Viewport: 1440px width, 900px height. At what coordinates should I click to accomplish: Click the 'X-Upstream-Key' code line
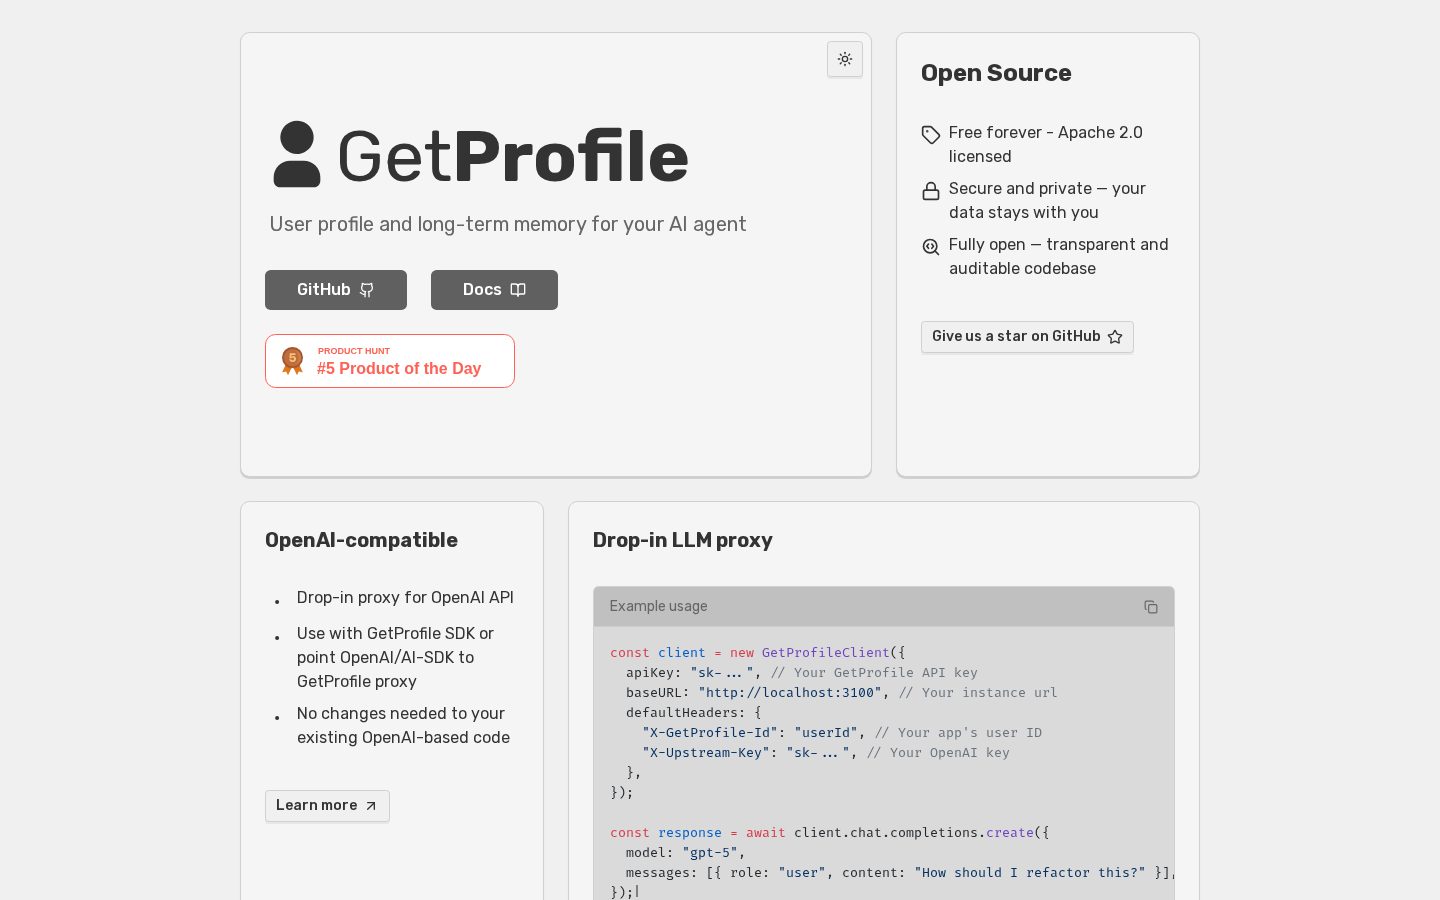pyautogui.click(x=826, y=752)
